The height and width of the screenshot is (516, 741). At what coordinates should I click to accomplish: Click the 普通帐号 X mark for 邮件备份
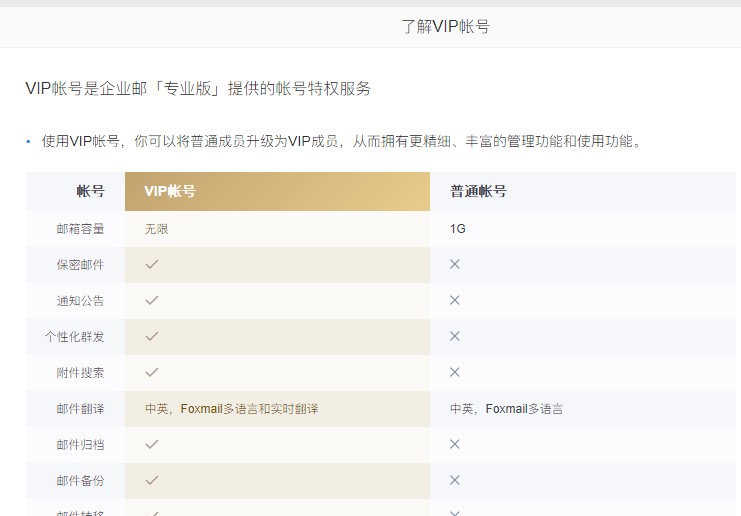pos(454,480)
